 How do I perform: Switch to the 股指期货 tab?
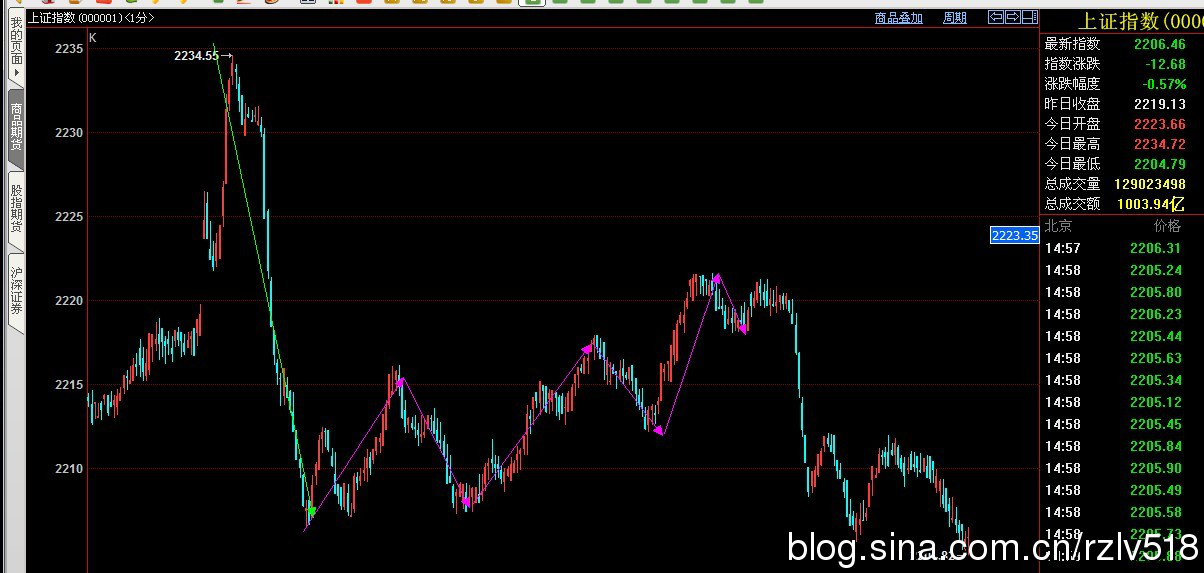click(16, 208)
